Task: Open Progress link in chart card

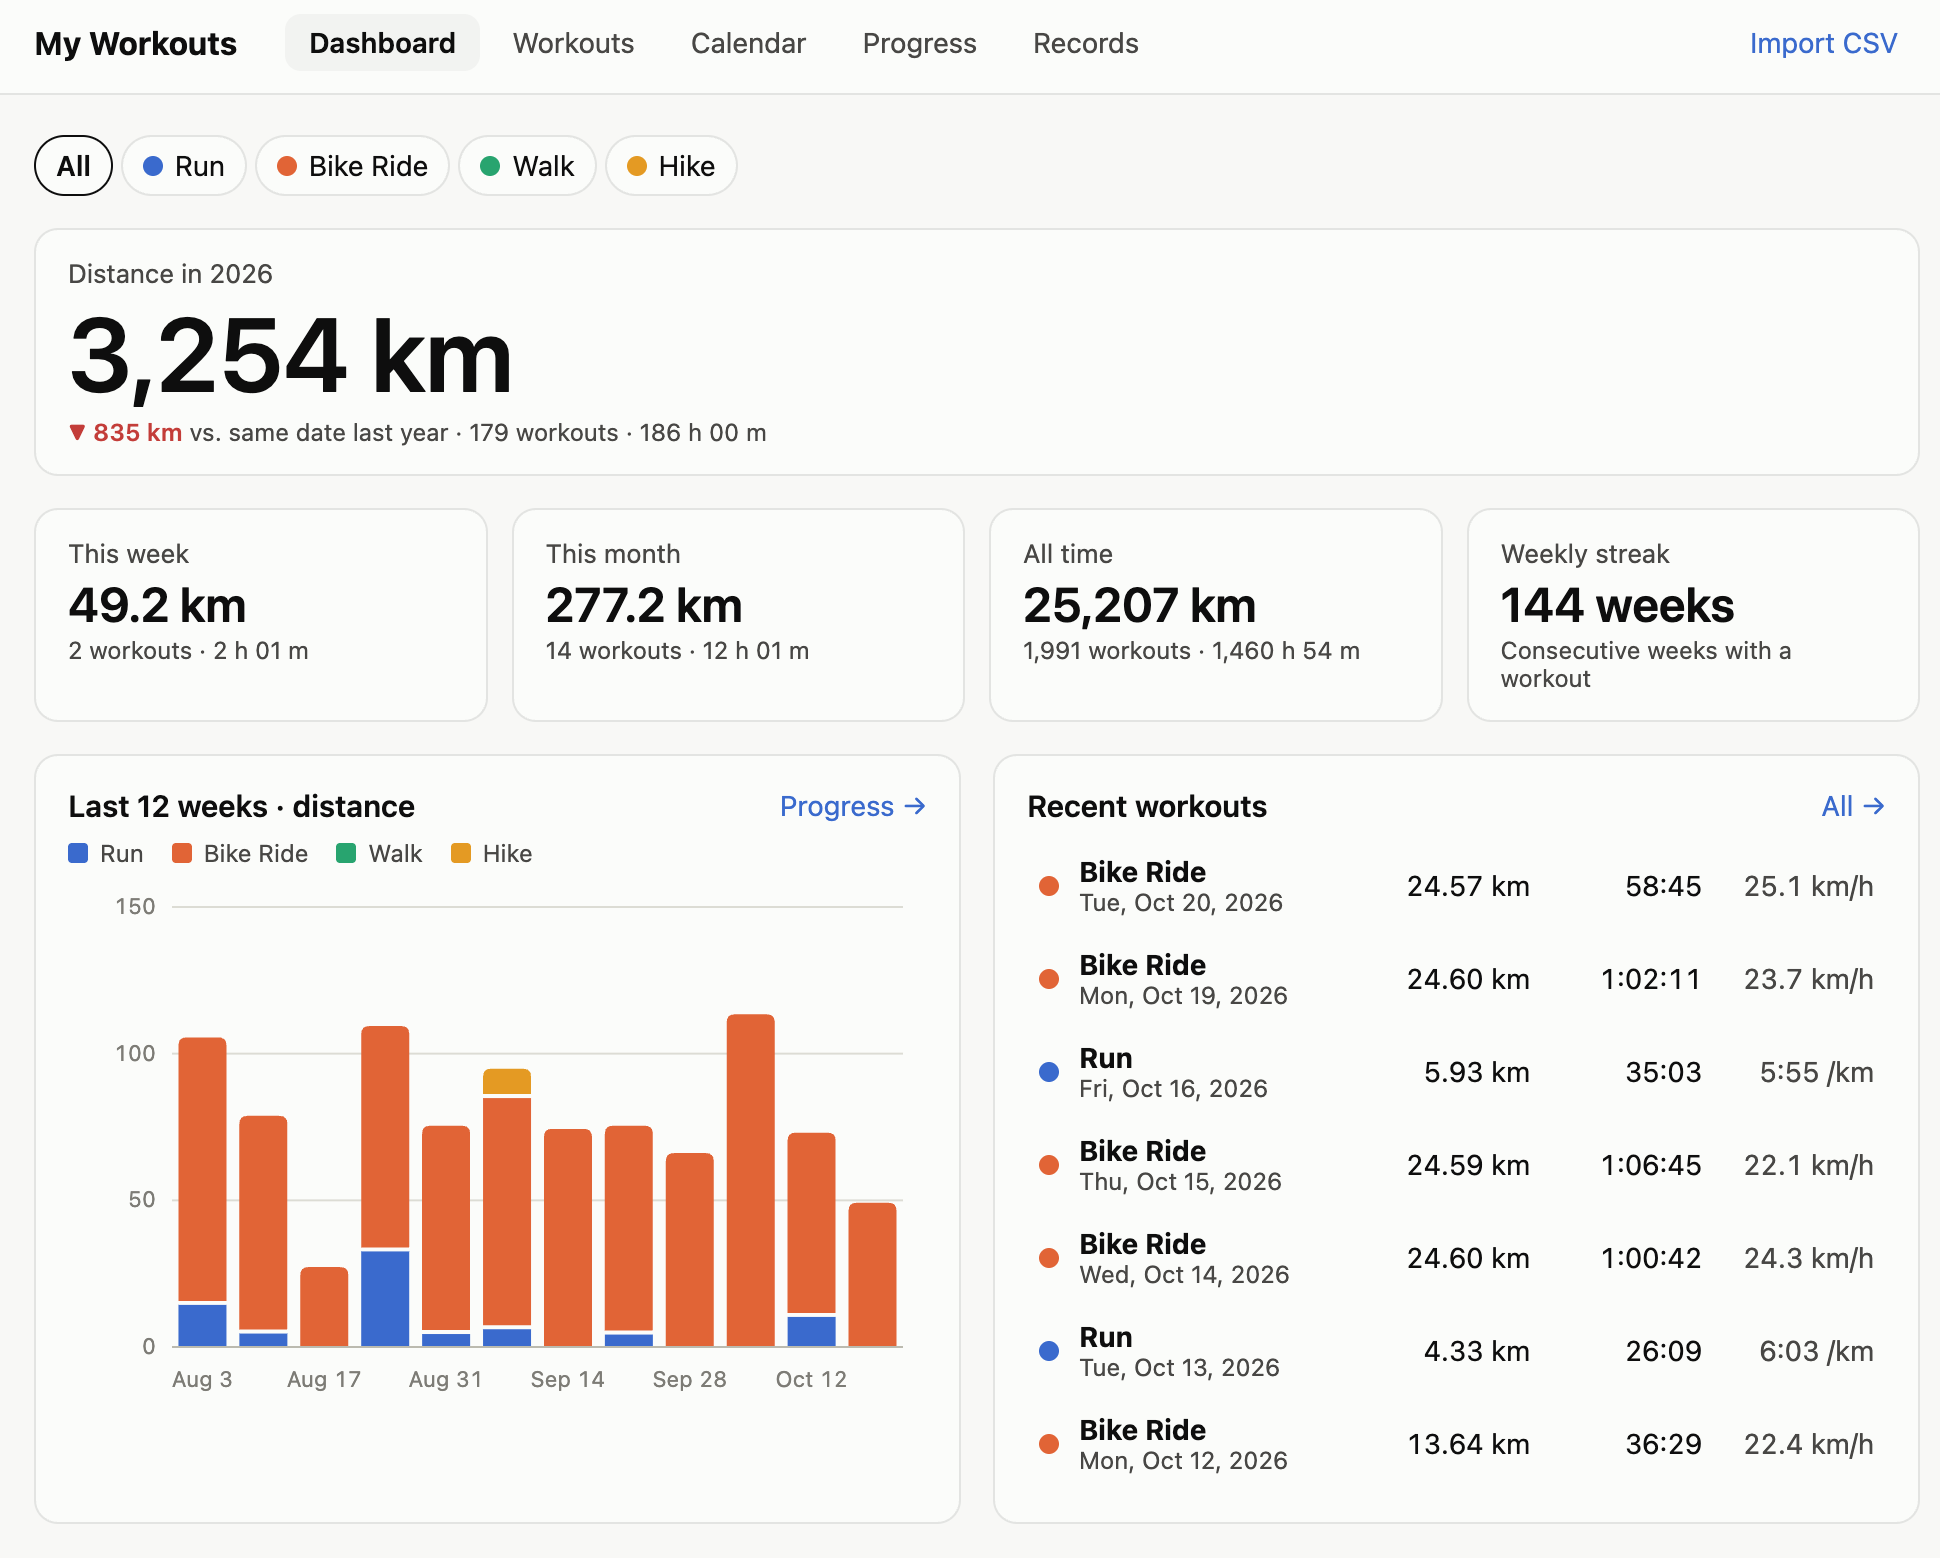Action: (x=853, y=806)
